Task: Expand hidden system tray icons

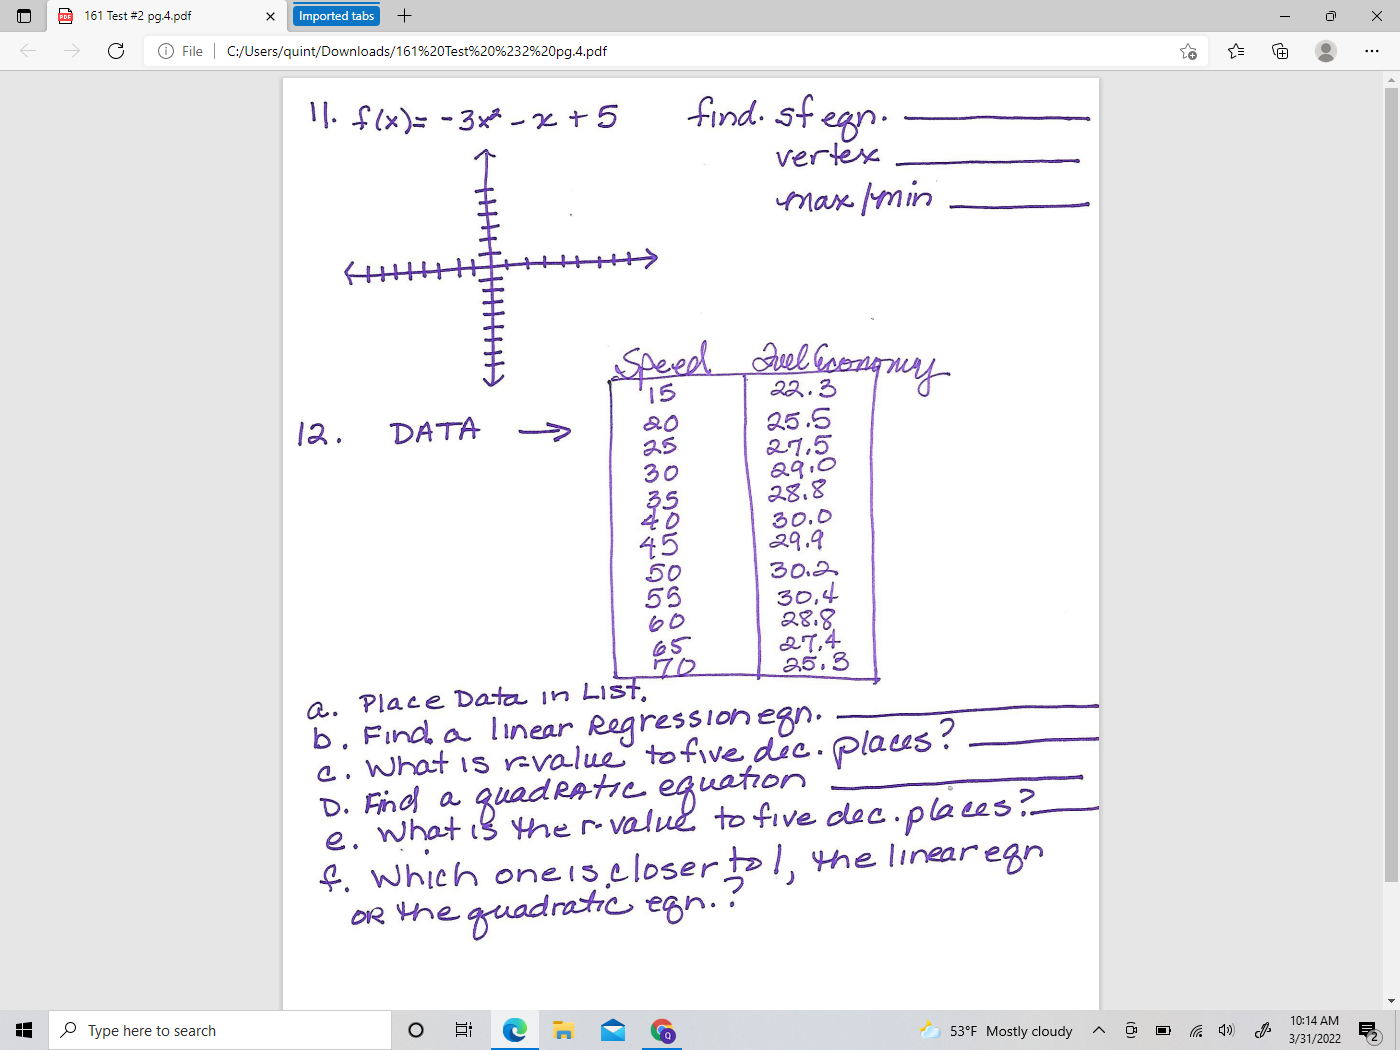Action: [x=1098, y=1030]
